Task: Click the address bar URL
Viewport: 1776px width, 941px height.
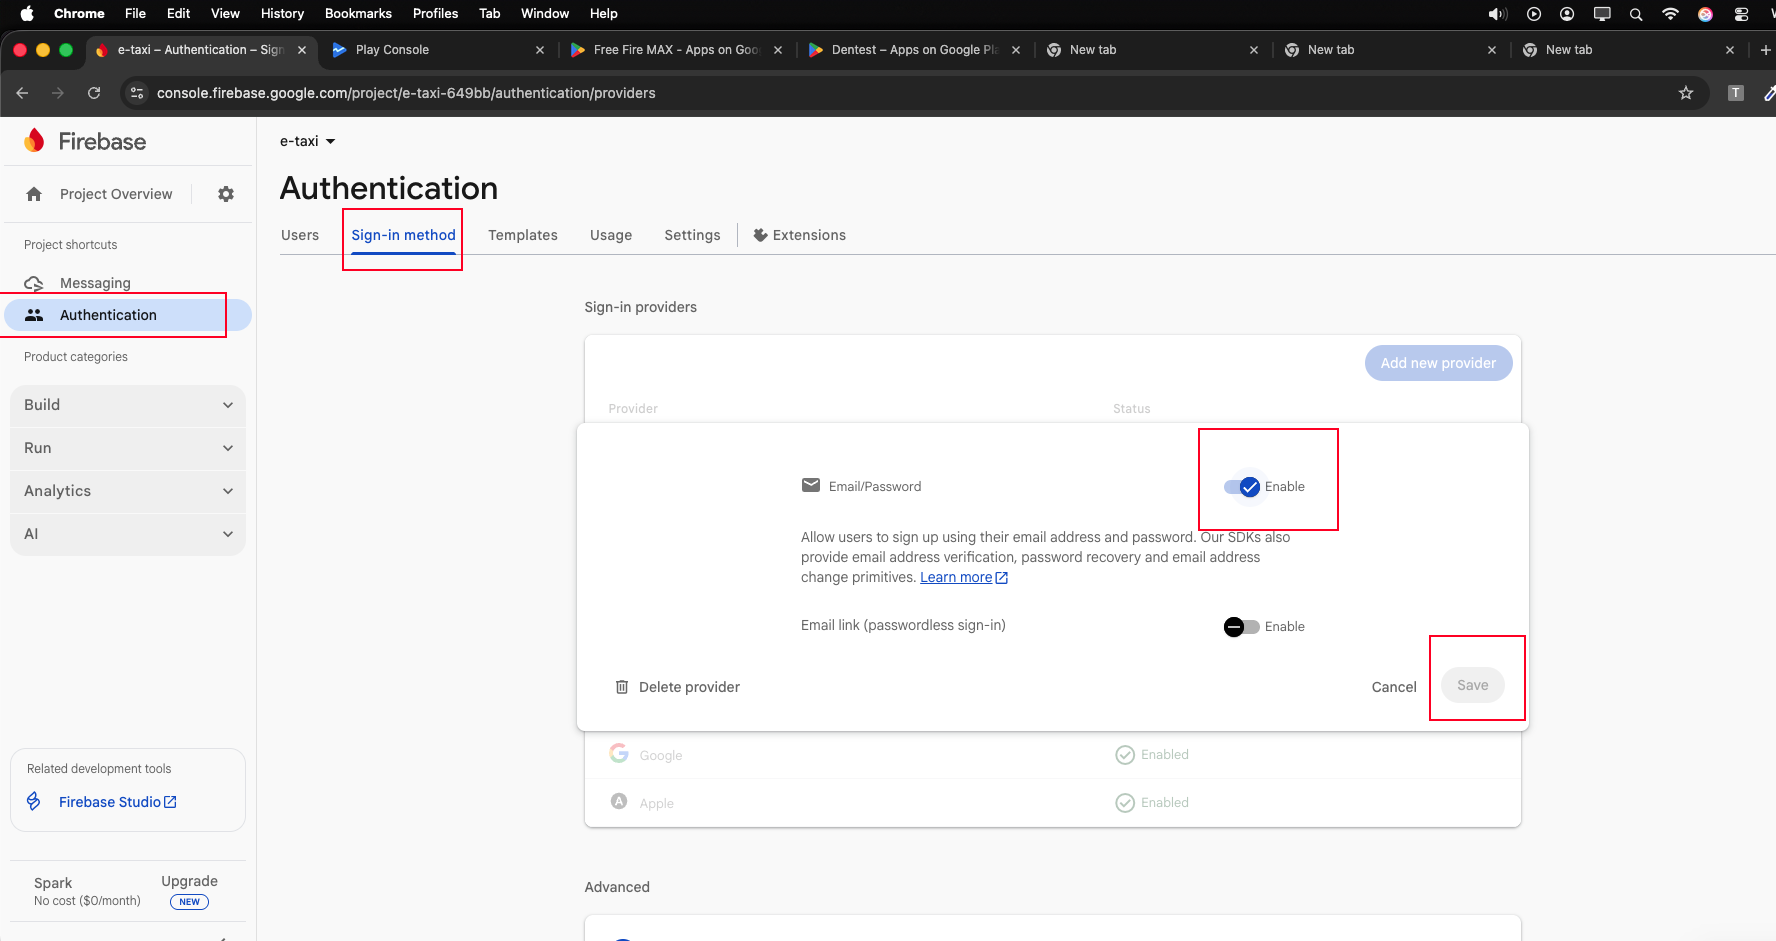Action: tap(406, 93)
